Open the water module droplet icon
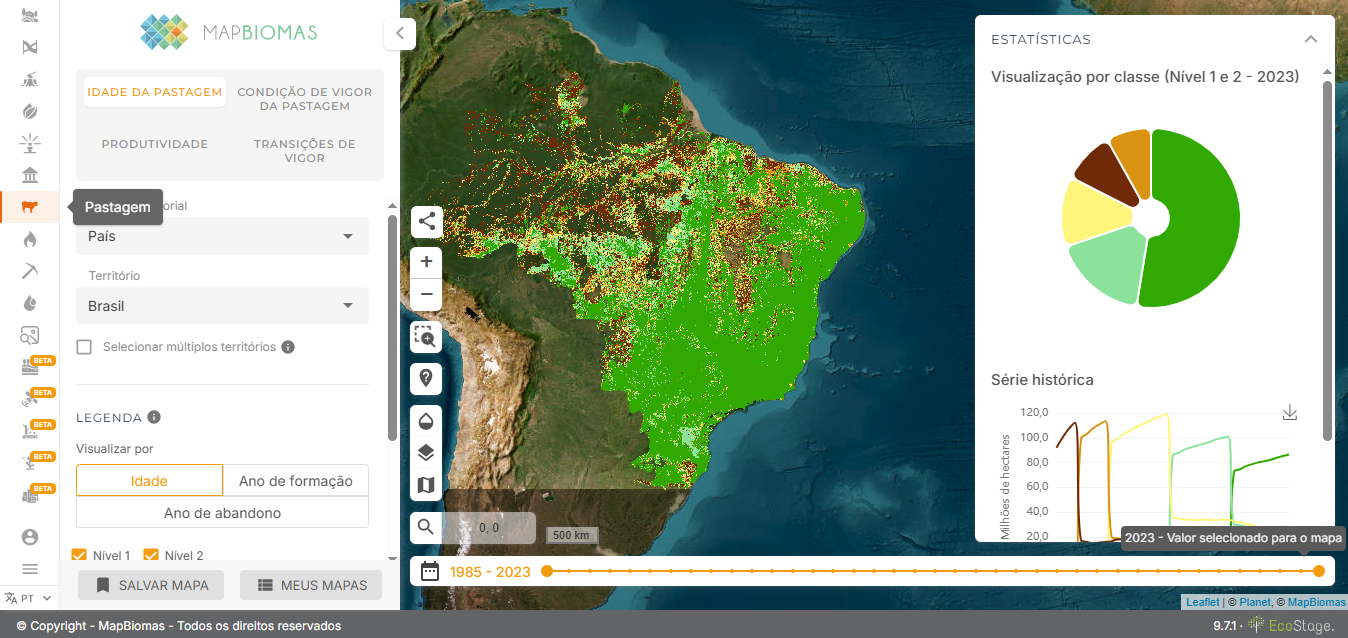This screenshot has height=638, width=1348. pos(30,303)
